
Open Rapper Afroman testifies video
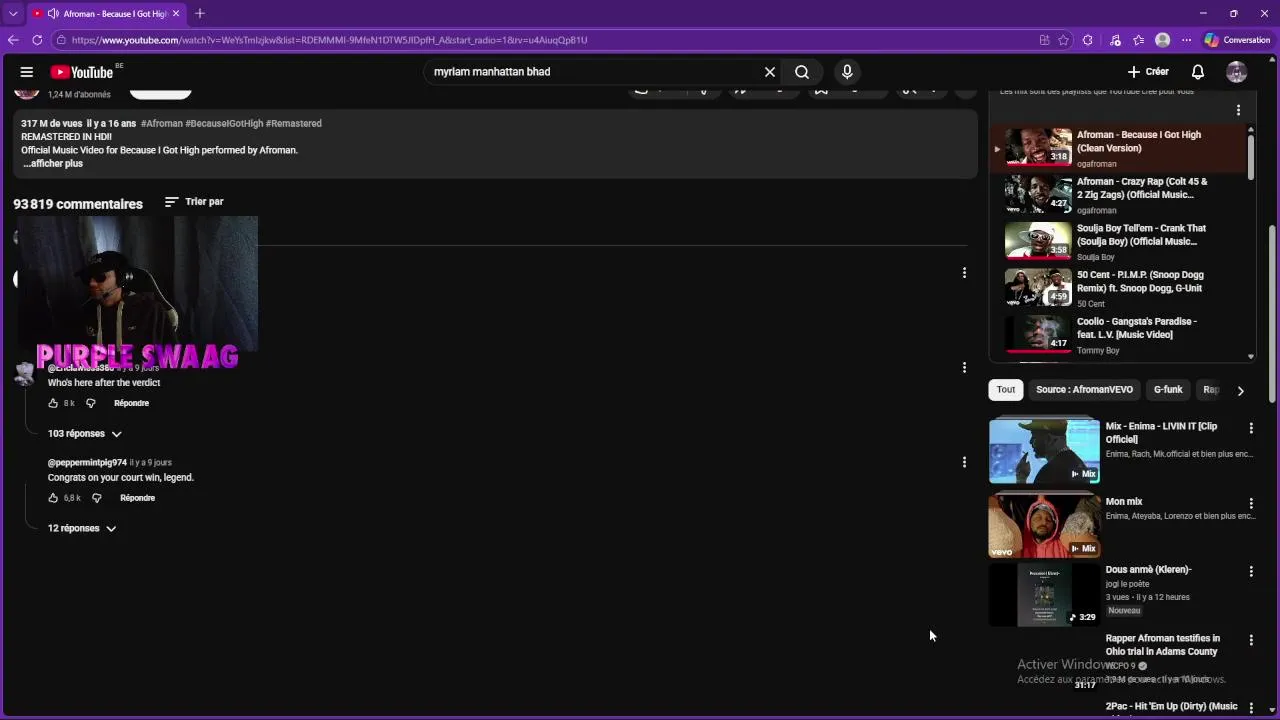coord(1162,645)
